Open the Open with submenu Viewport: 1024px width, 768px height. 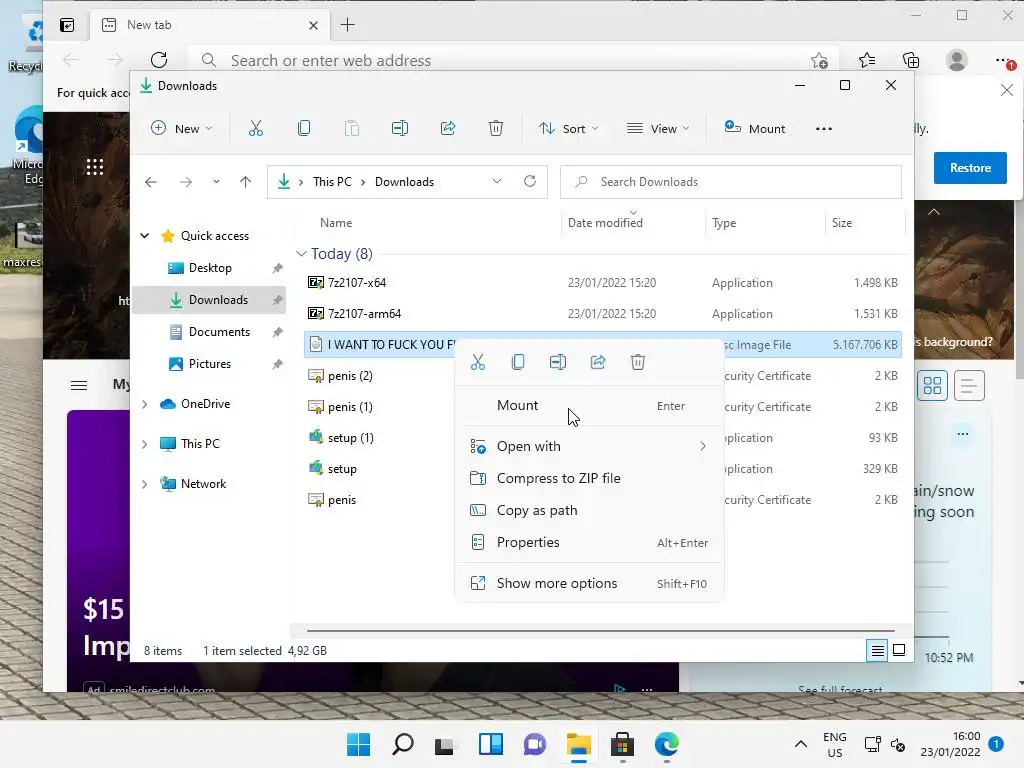589,446
